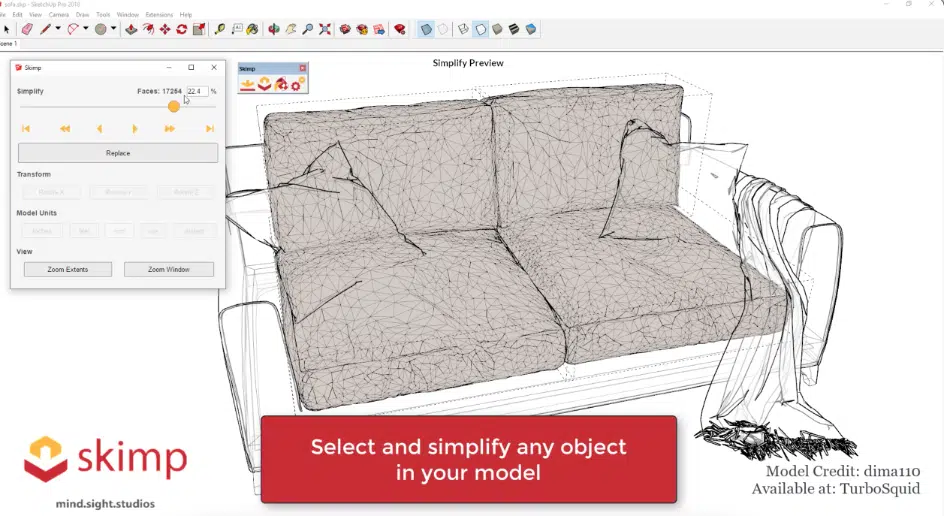Click the Skimp toolbar third icon
The height and width of the screenshot is (516, 945).
(x=281, y=84)
